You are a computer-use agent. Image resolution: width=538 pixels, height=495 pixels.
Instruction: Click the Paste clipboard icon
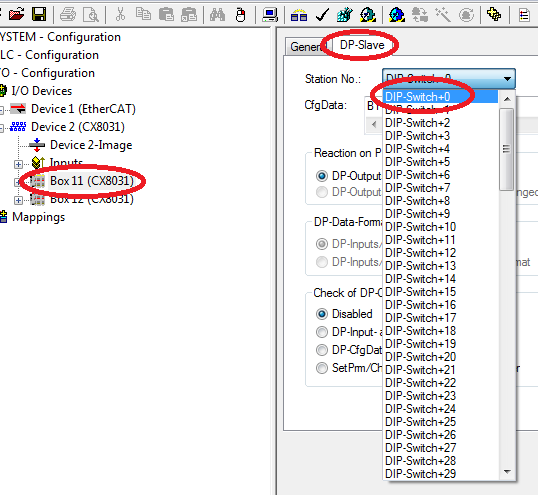(166, 15)
